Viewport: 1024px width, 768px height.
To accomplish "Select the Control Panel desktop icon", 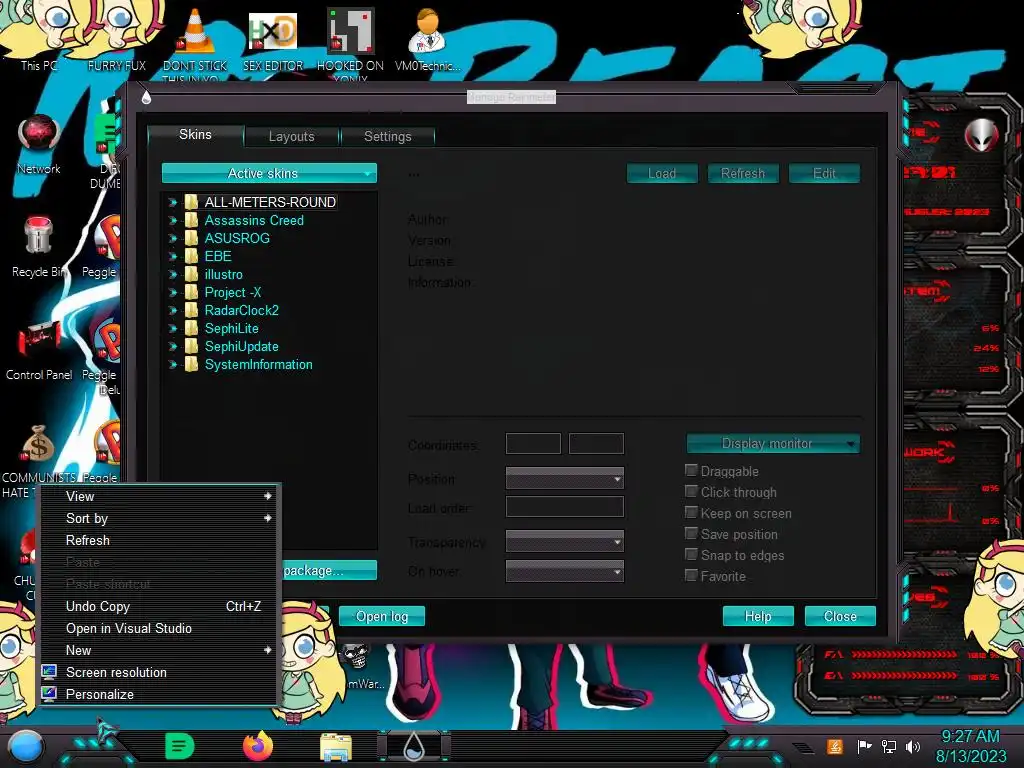I will (x=39, y=340).
